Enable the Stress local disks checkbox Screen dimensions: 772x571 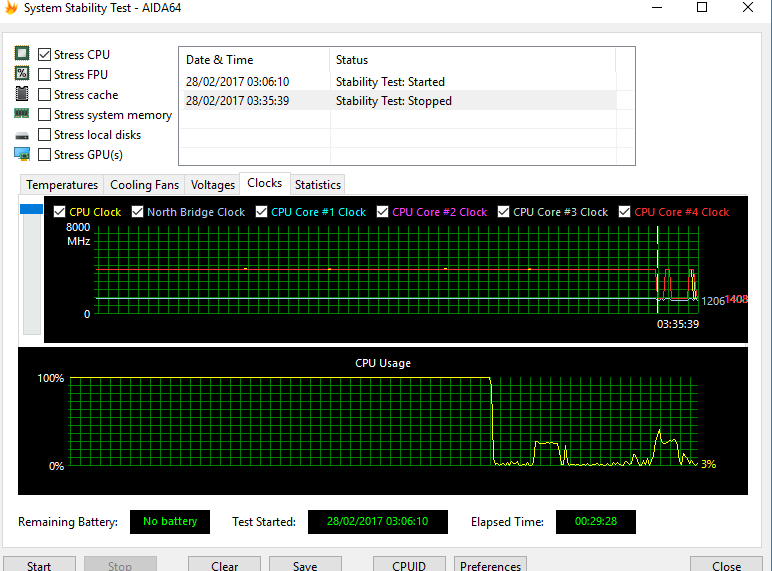click(x=44, y=134)
